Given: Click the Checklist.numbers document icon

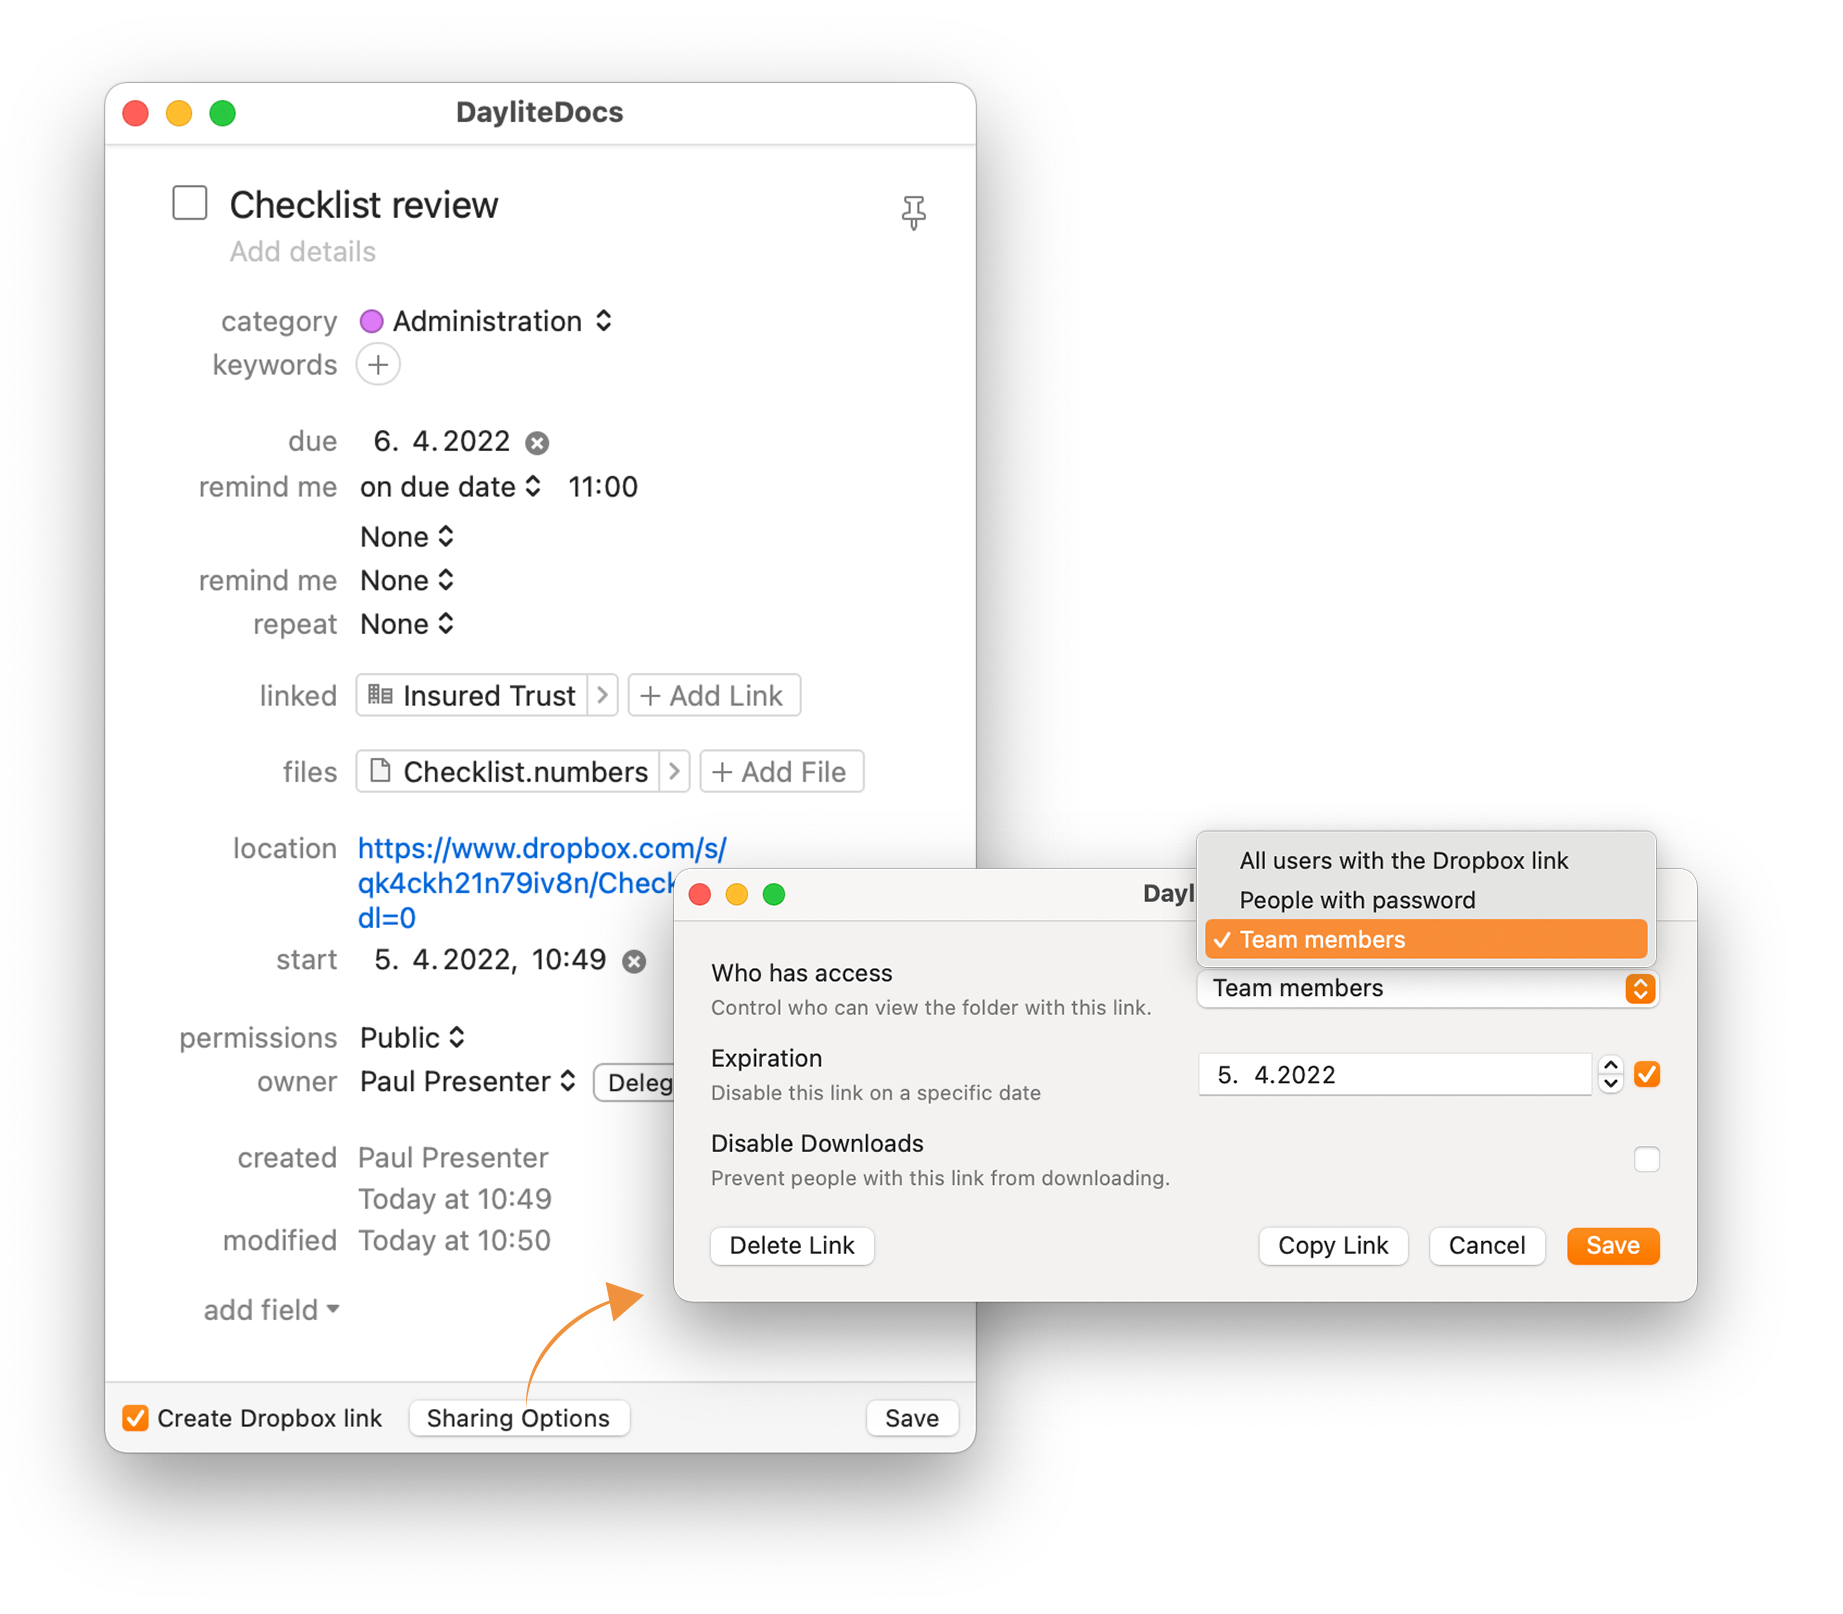Looking at the screenshot, I should (x=380, y=771).
